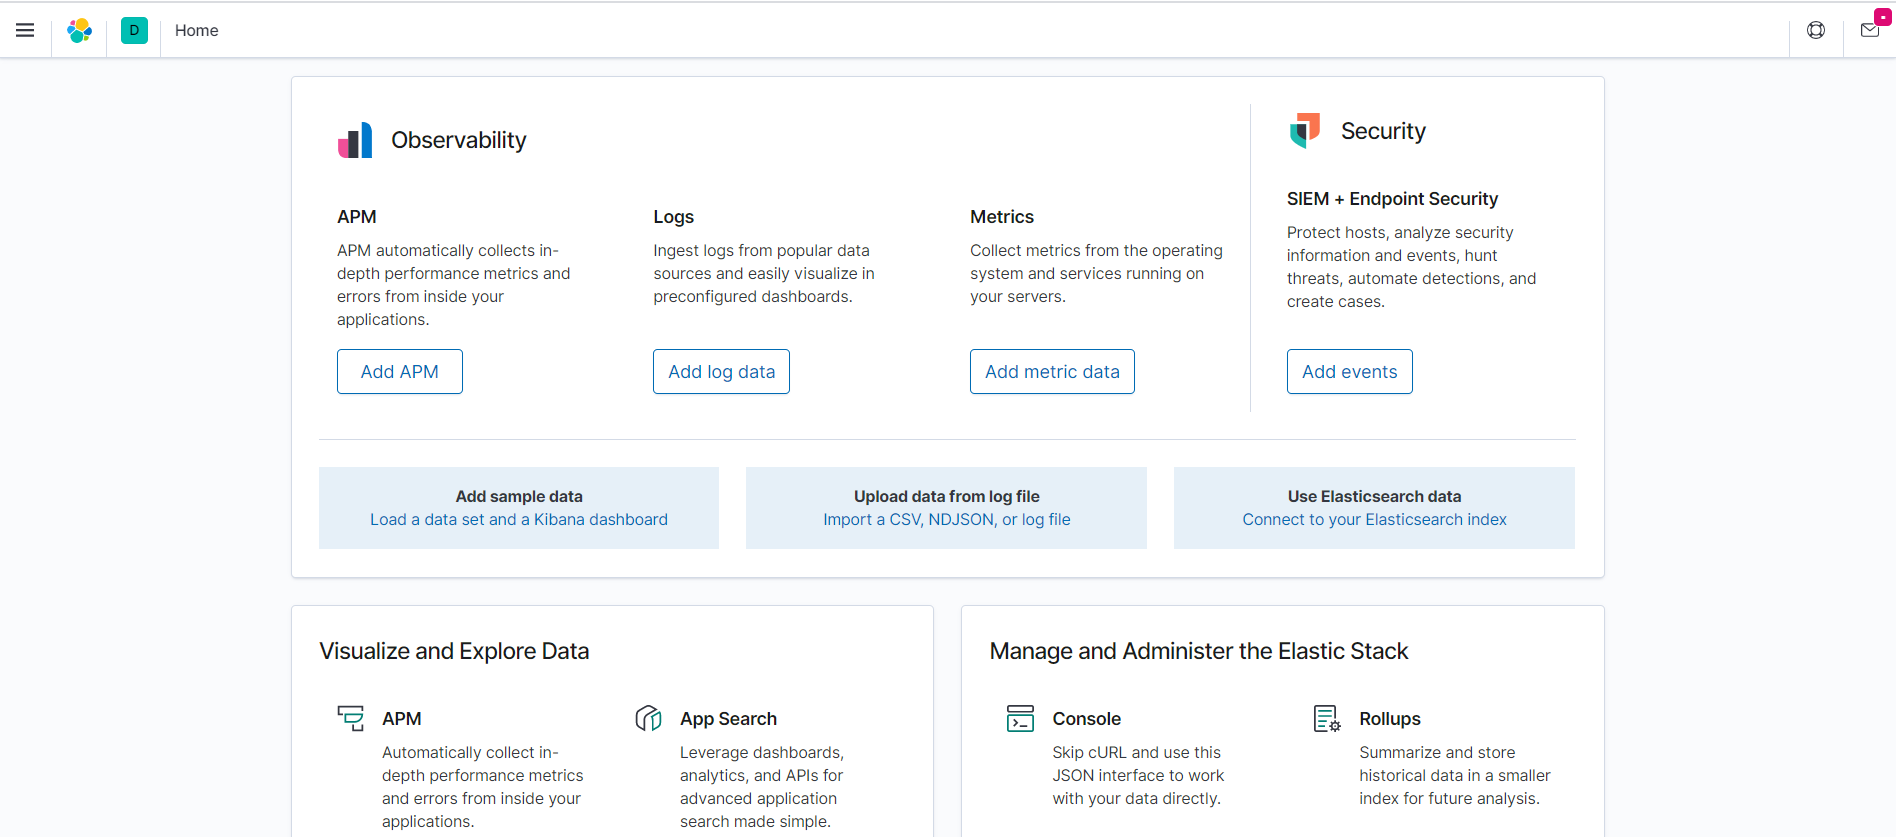Open Import a CSV, NDJSON, or log file
Viewport: 1896px width, 837px height.
947,520
